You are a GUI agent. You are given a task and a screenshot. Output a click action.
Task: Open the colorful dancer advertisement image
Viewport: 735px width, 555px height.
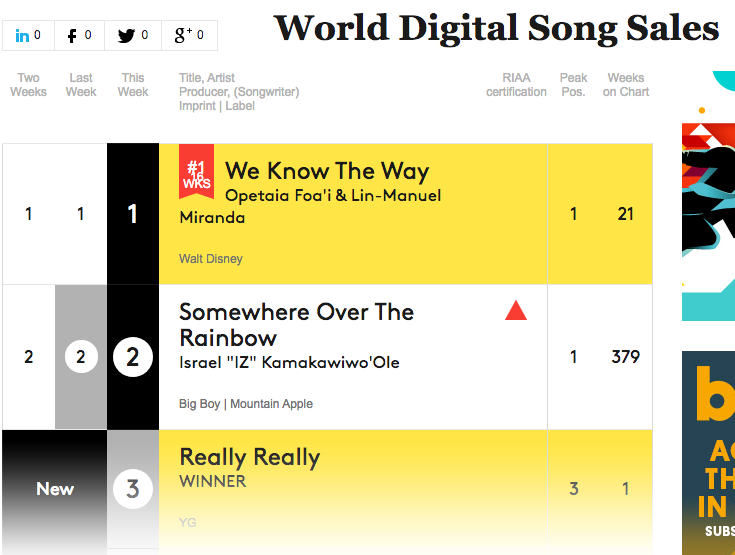pyautogui.click(x=708, y=222)
